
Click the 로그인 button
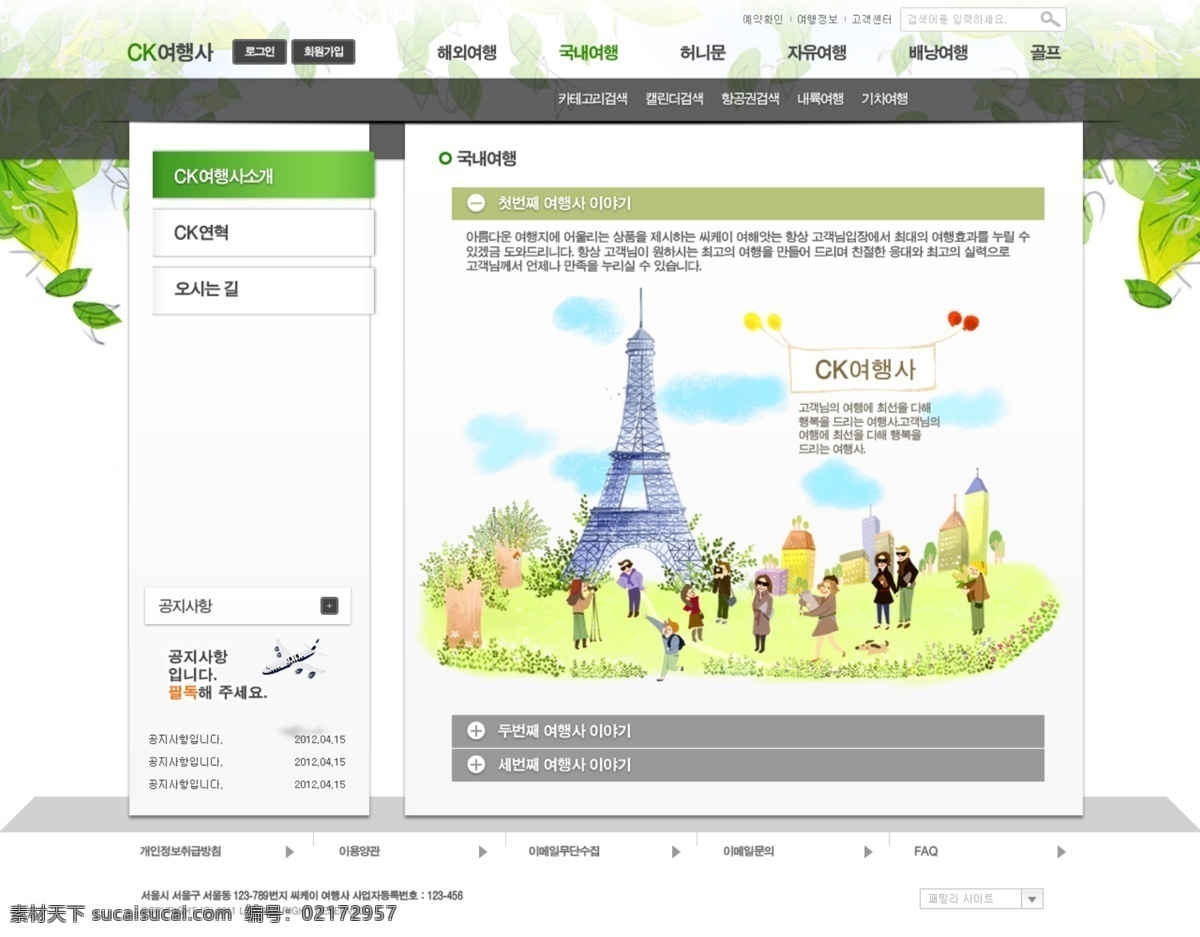tap(260, 52)
